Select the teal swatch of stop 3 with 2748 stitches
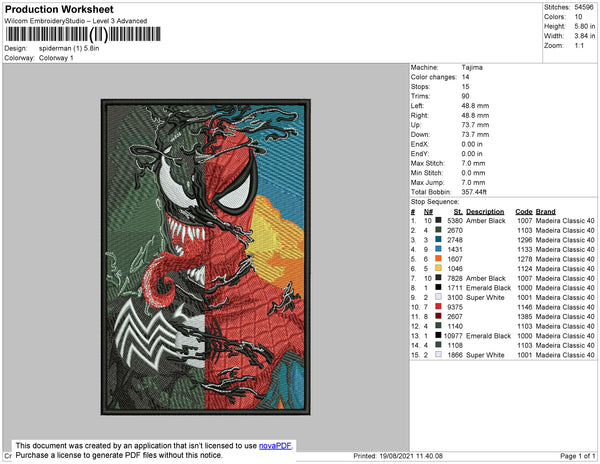600x464 pixels. [x=438, y=239]
